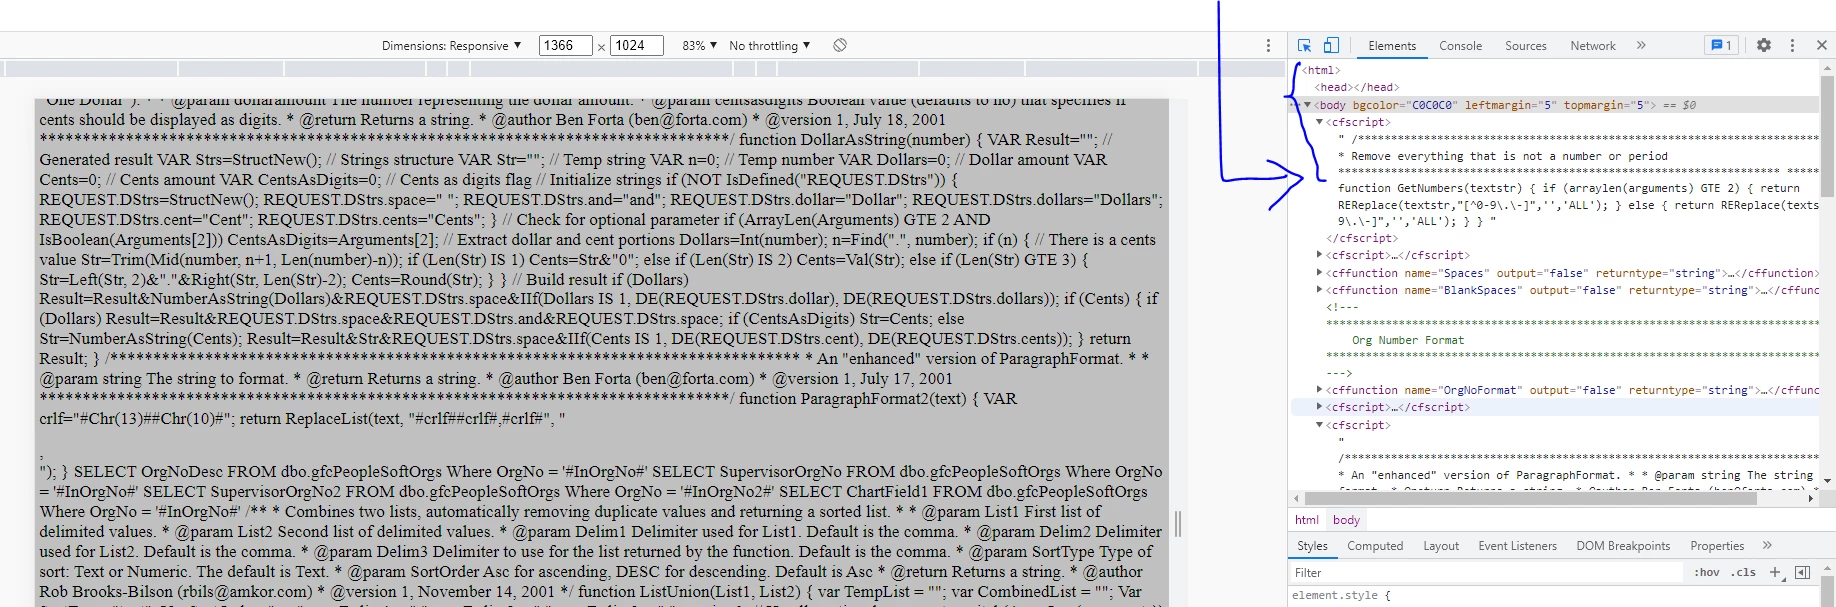Edit the viewport height field 1024
The width and height of the screenshot is (1836, 607).
[636, 46]
